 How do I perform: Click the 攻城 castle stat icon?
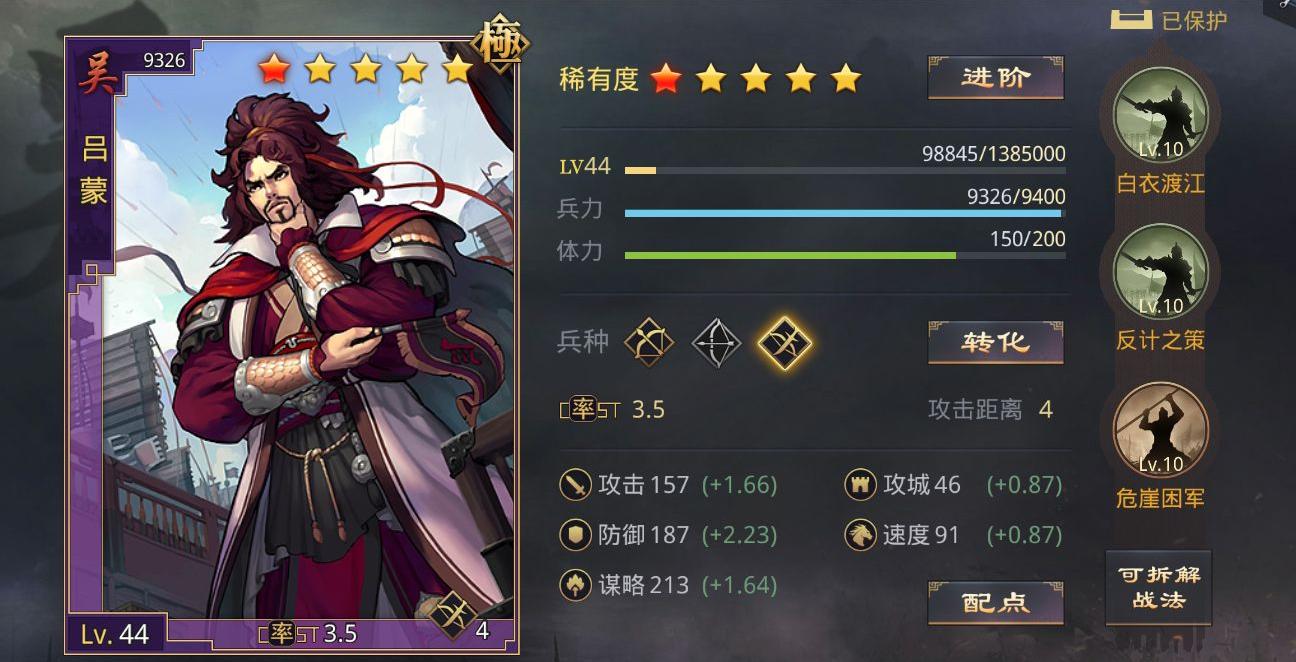pyautogui.click(x=860, y=485)
